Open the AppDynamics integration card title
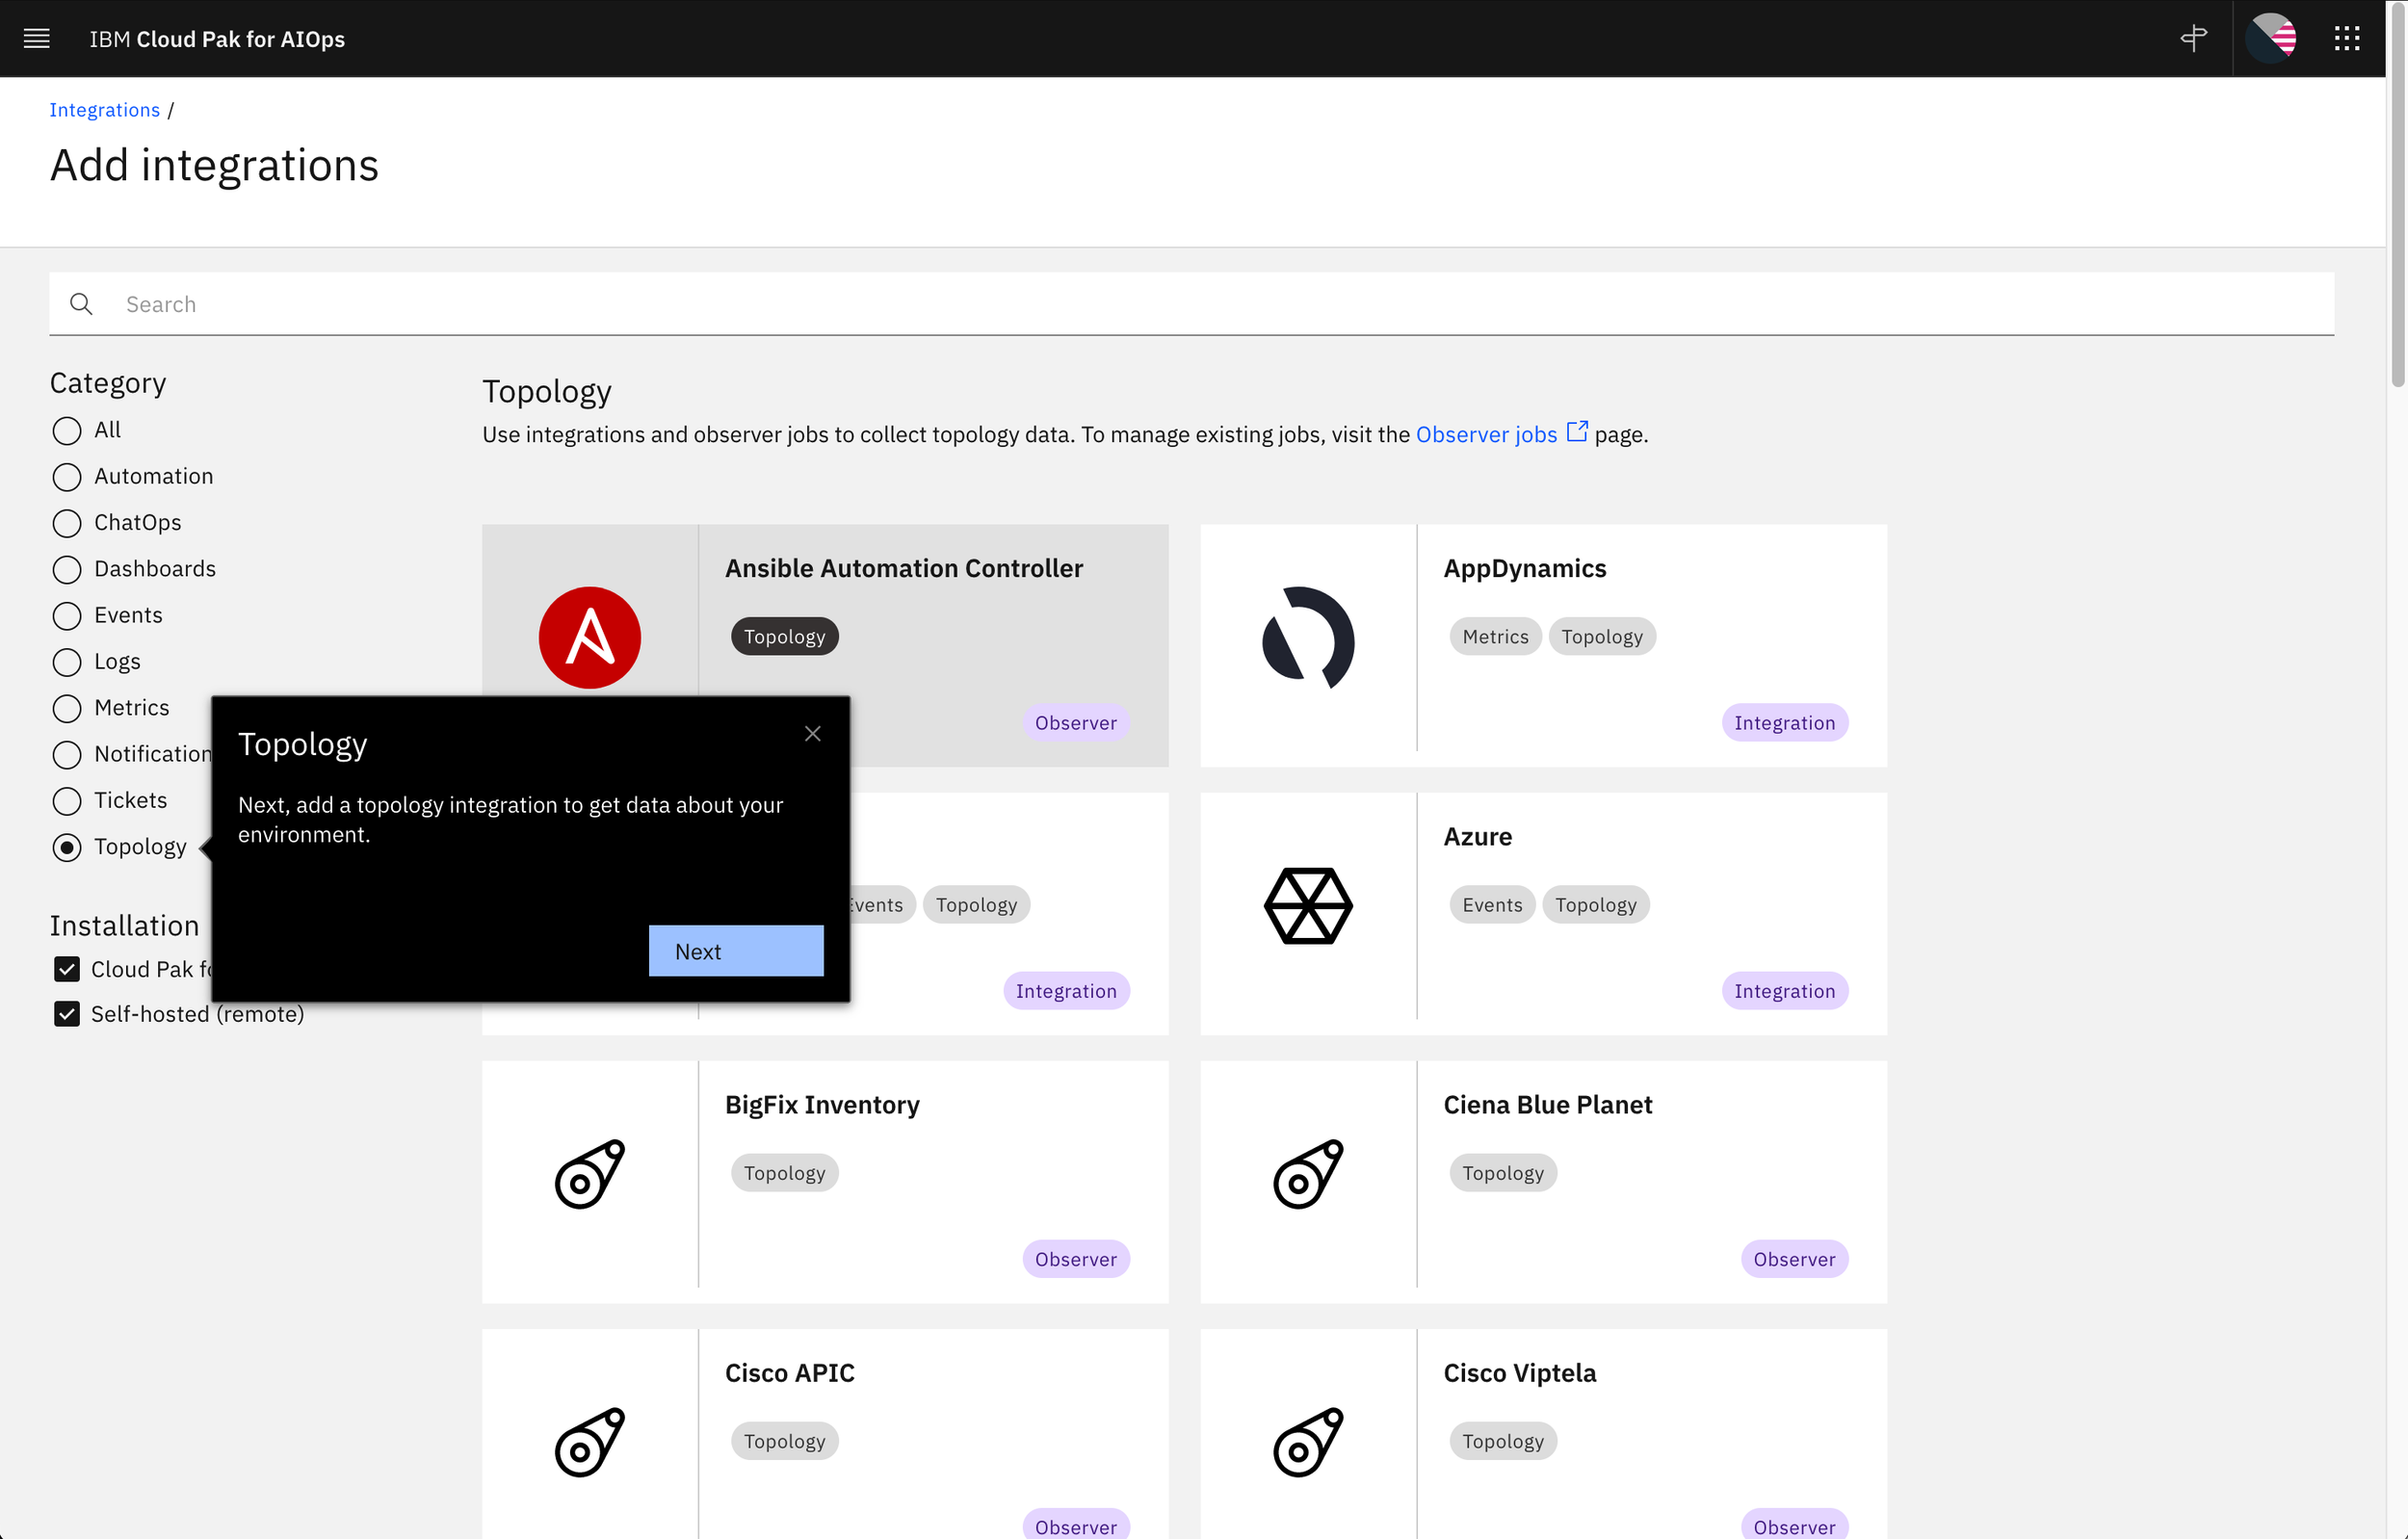 click(1525, 568)
